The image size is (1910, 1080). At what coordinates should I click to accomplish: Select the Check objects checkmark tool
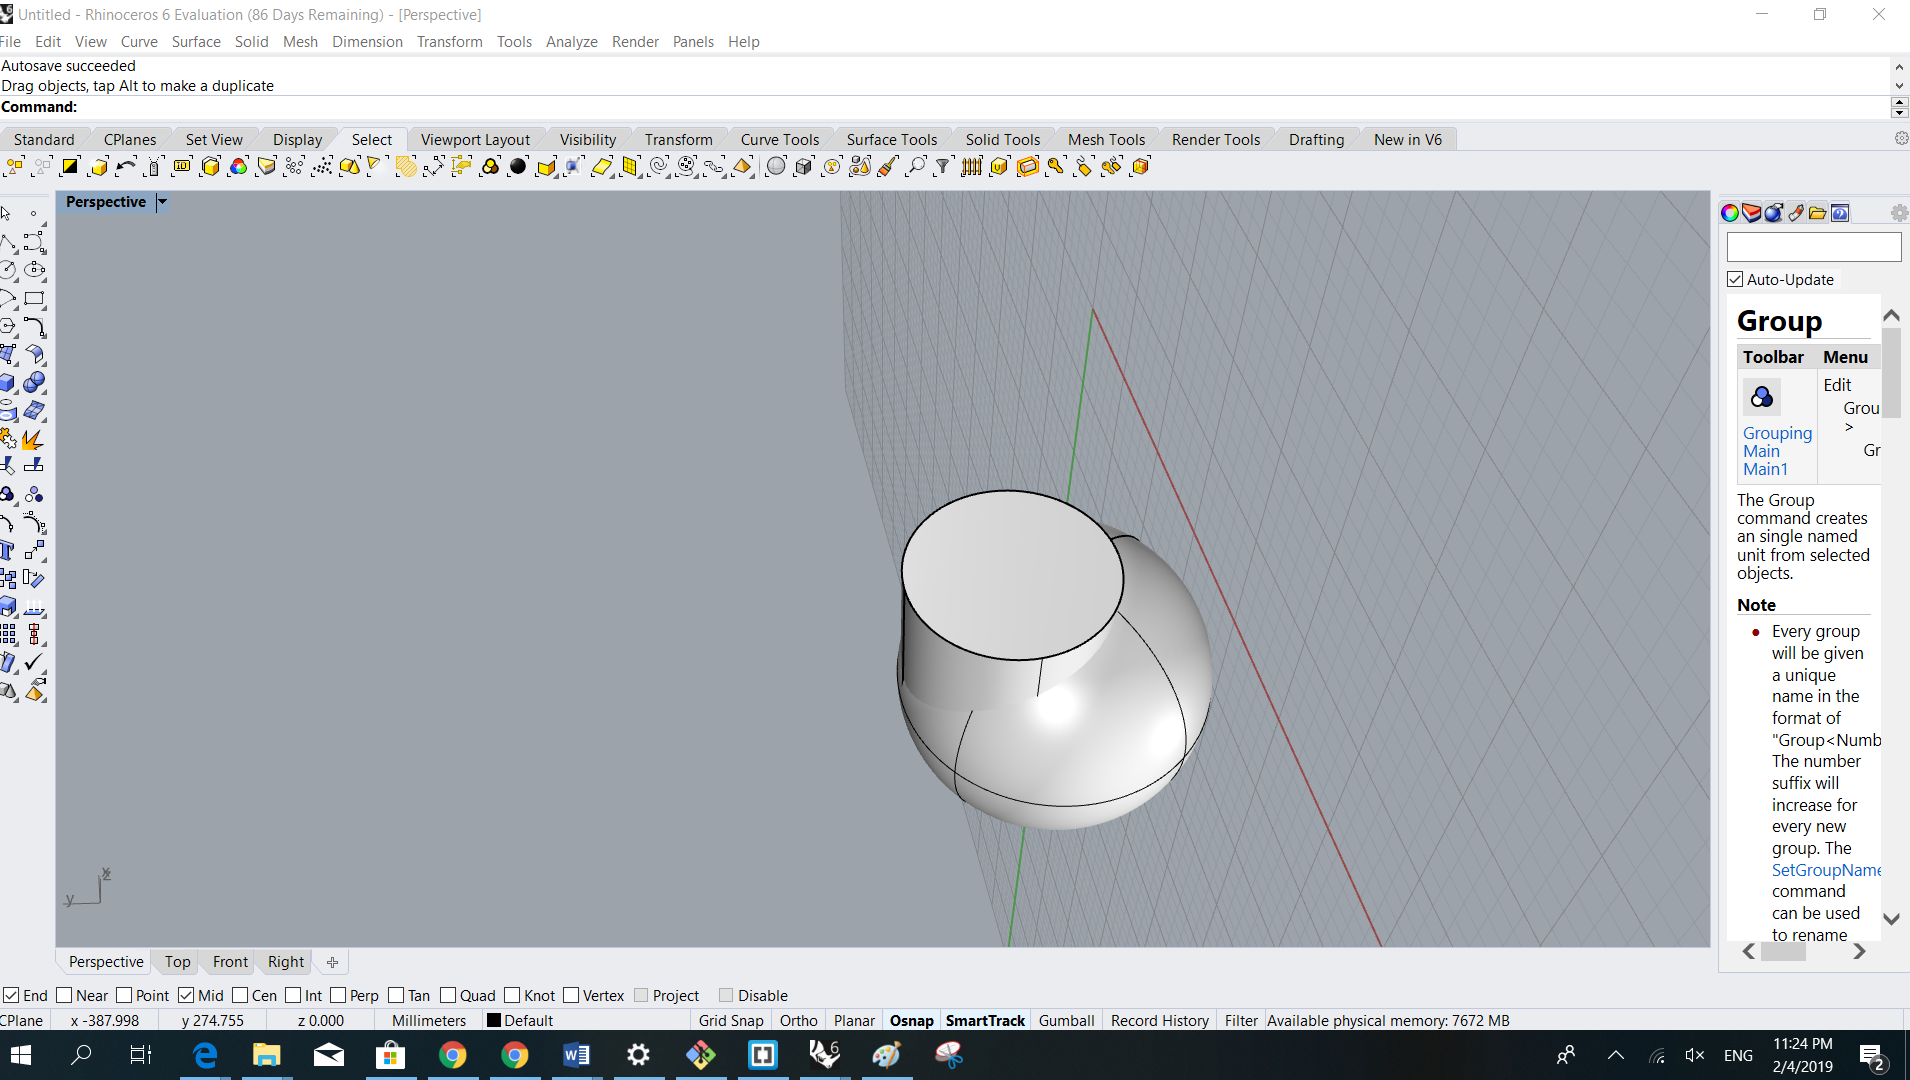[x=35, y=662]
